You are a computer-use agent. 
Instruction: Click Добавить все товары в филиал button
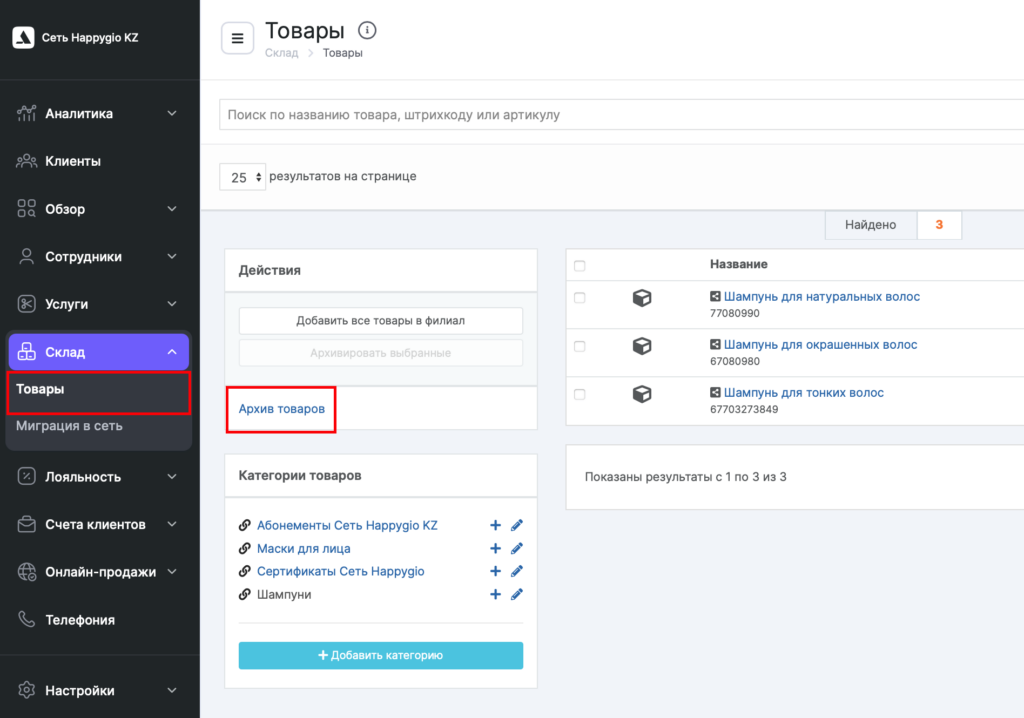click(380, 321)
